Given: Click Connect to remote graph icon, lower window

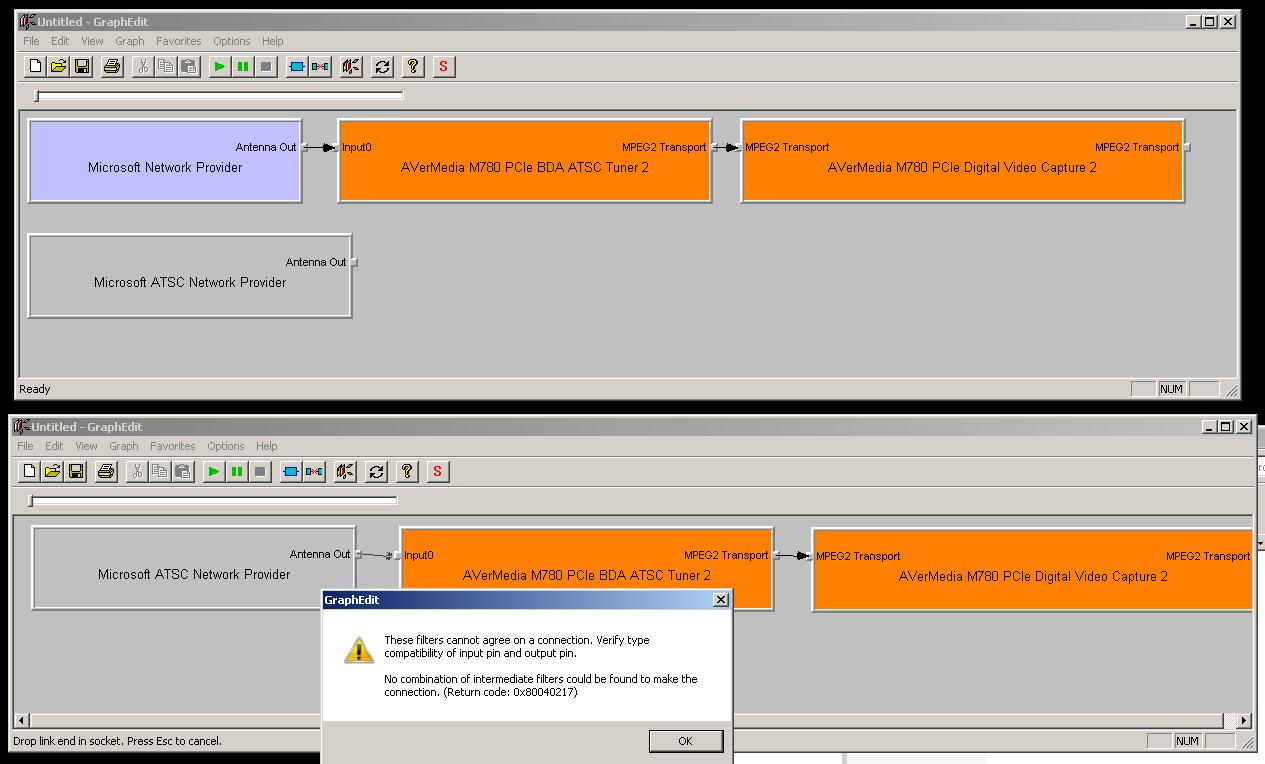Looking at the screenshot, I should click(314, 471).
